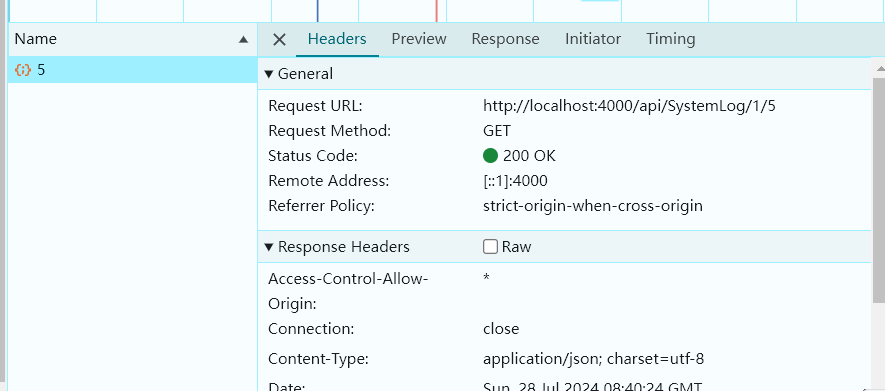Click the red marker line in timeline
This screenshot has height=391, width=885.
click(436, 11)
